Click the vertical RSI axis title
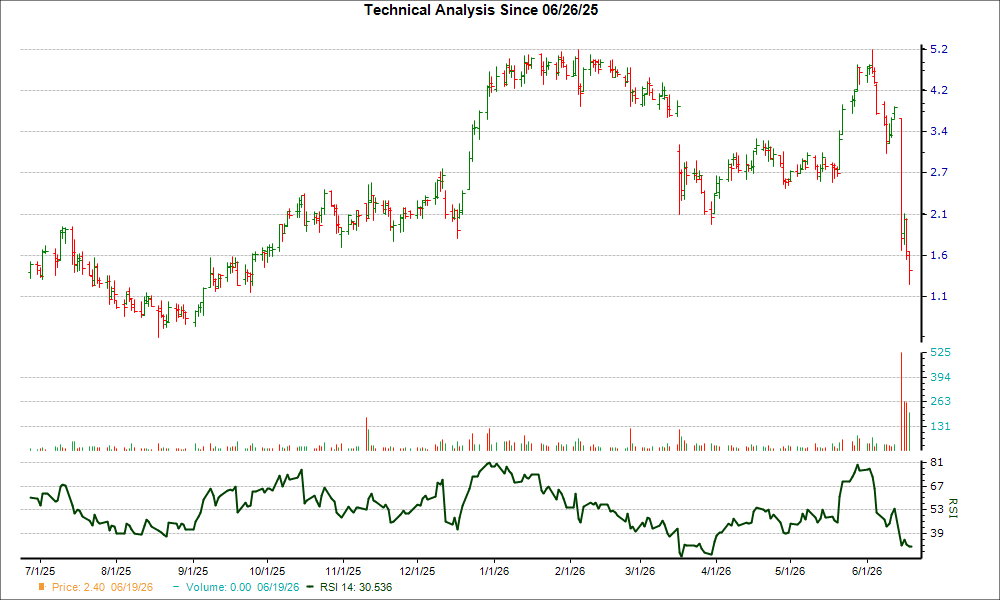 pos(954,508)
